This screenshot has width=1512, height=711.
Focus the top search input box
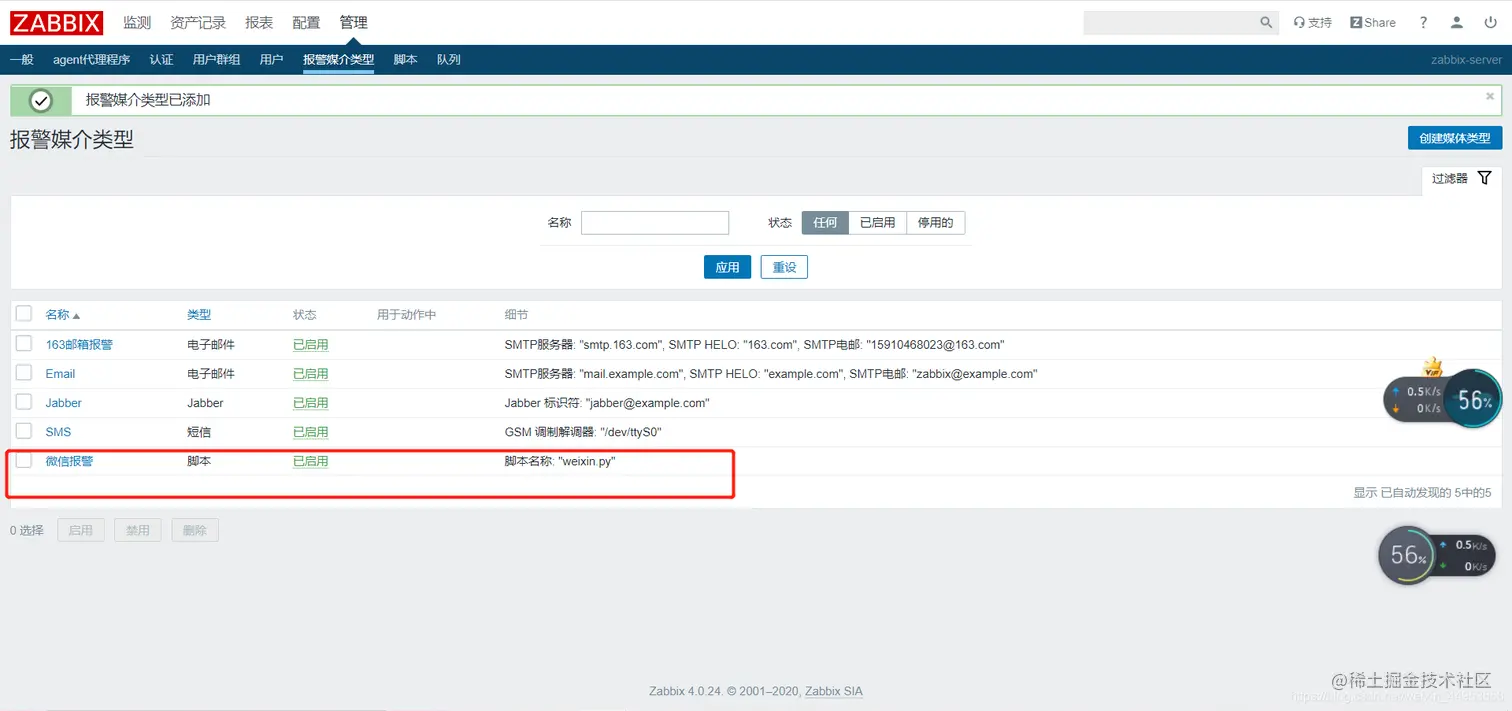1171,22
